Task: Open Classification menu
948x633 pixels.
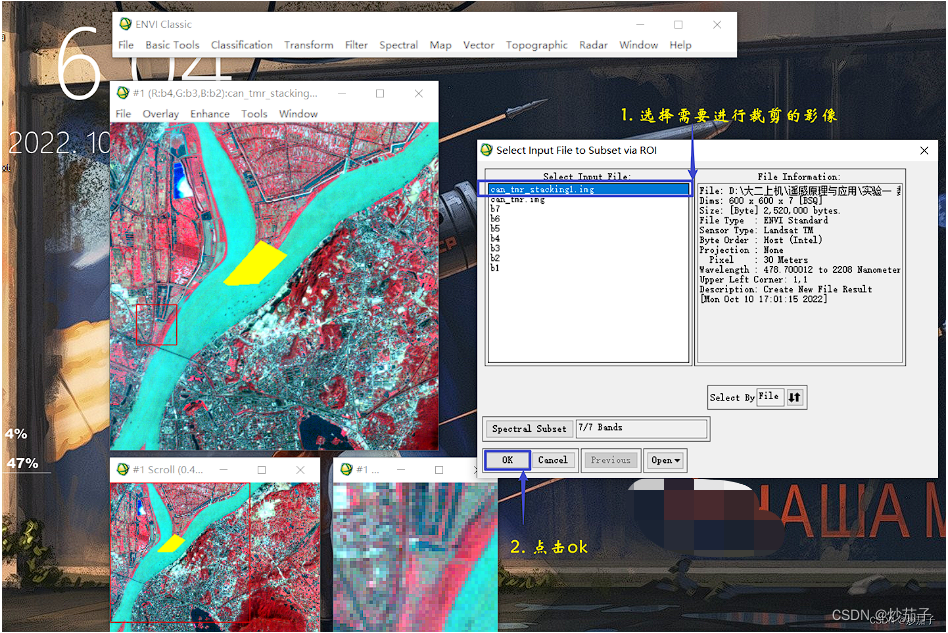Action: click(242, 45)
